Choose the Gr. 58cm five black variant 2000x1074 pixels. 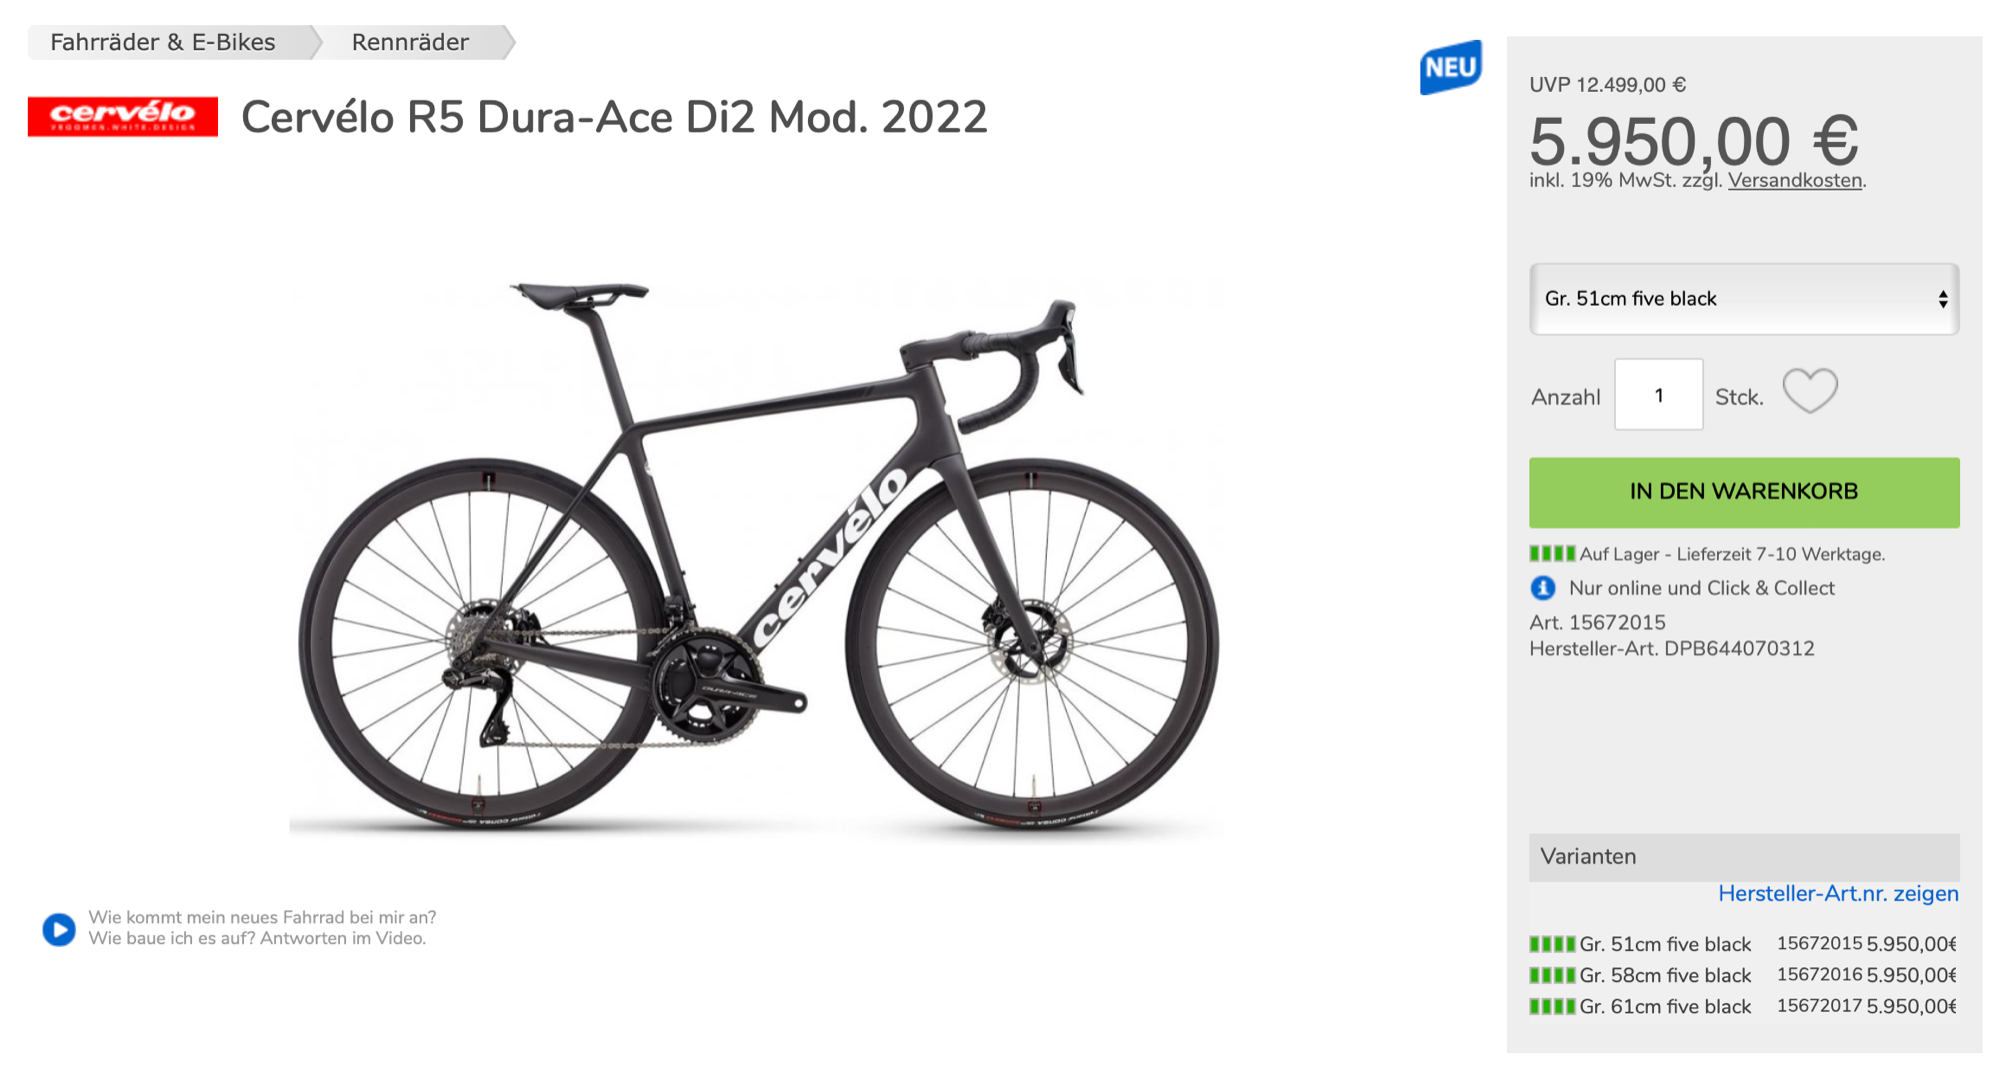click(x=1665, y=975)
